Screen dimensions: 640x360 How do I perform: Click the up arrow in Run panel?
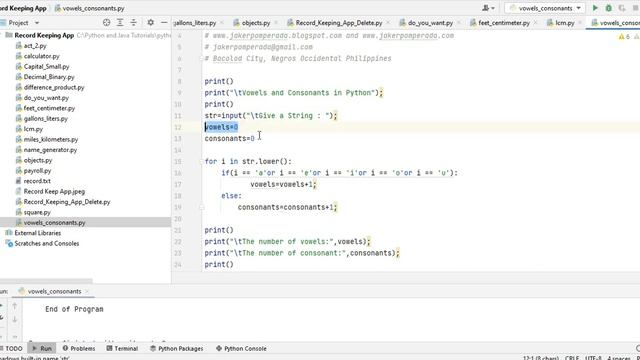15,306
